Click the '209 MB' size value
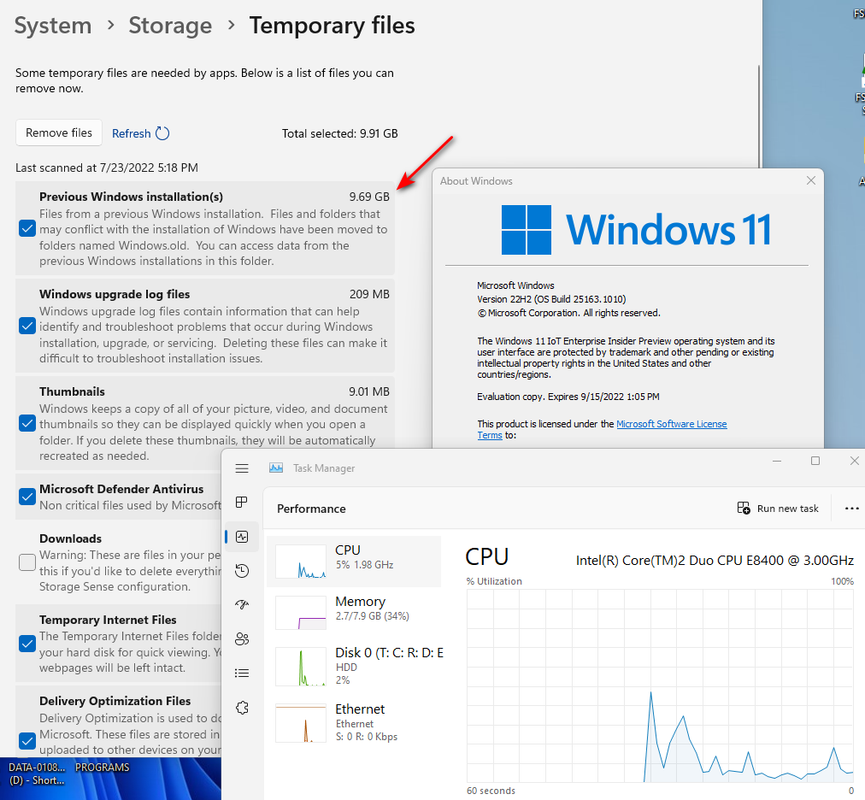The width and height of the screenshot is (865, 800). pos(369,294)
